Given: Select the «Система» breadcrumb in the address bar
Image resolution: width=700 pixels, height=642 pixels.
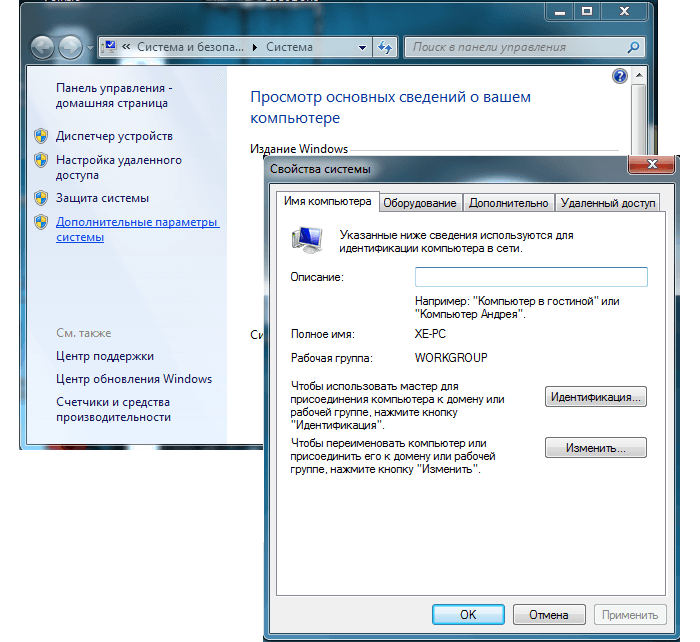Looking at the screenshot, I should pyautogui.click(x=289, y=47).
